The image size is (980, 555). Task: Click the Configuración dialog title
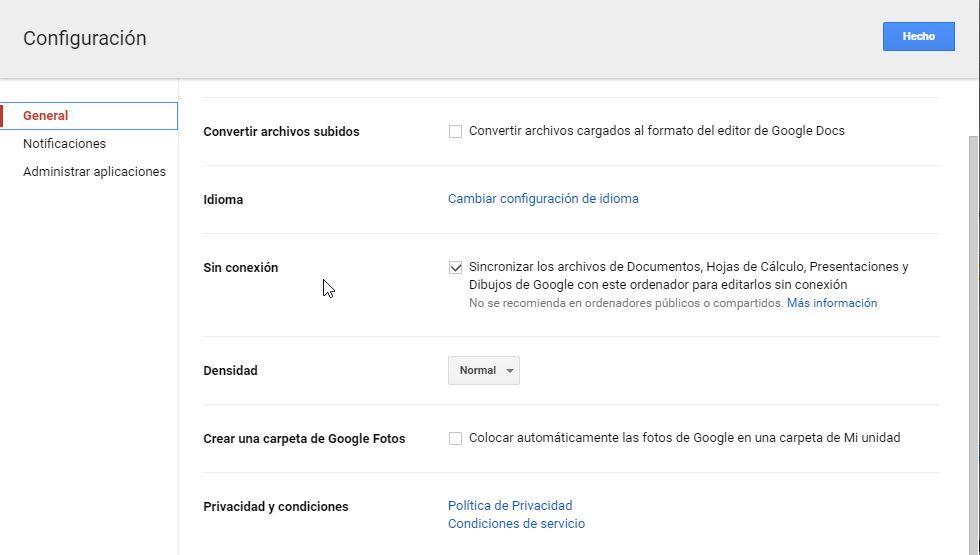[x=85, y=39]
